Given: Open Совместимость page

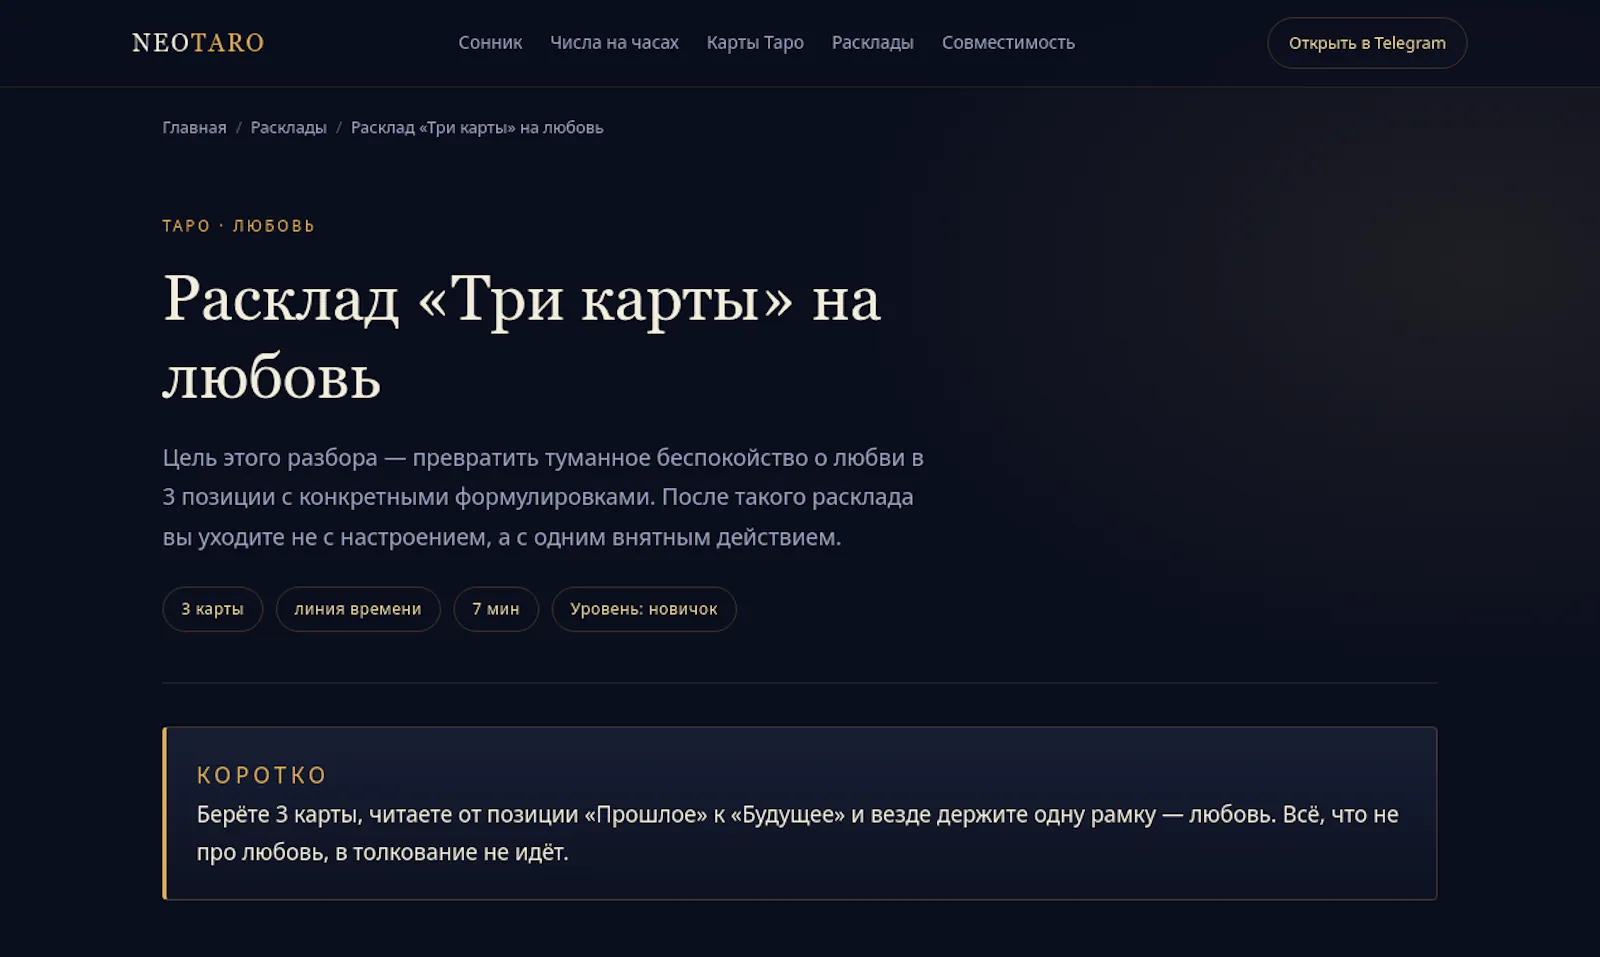Looking at the screenshot, I should point(1008,43).
